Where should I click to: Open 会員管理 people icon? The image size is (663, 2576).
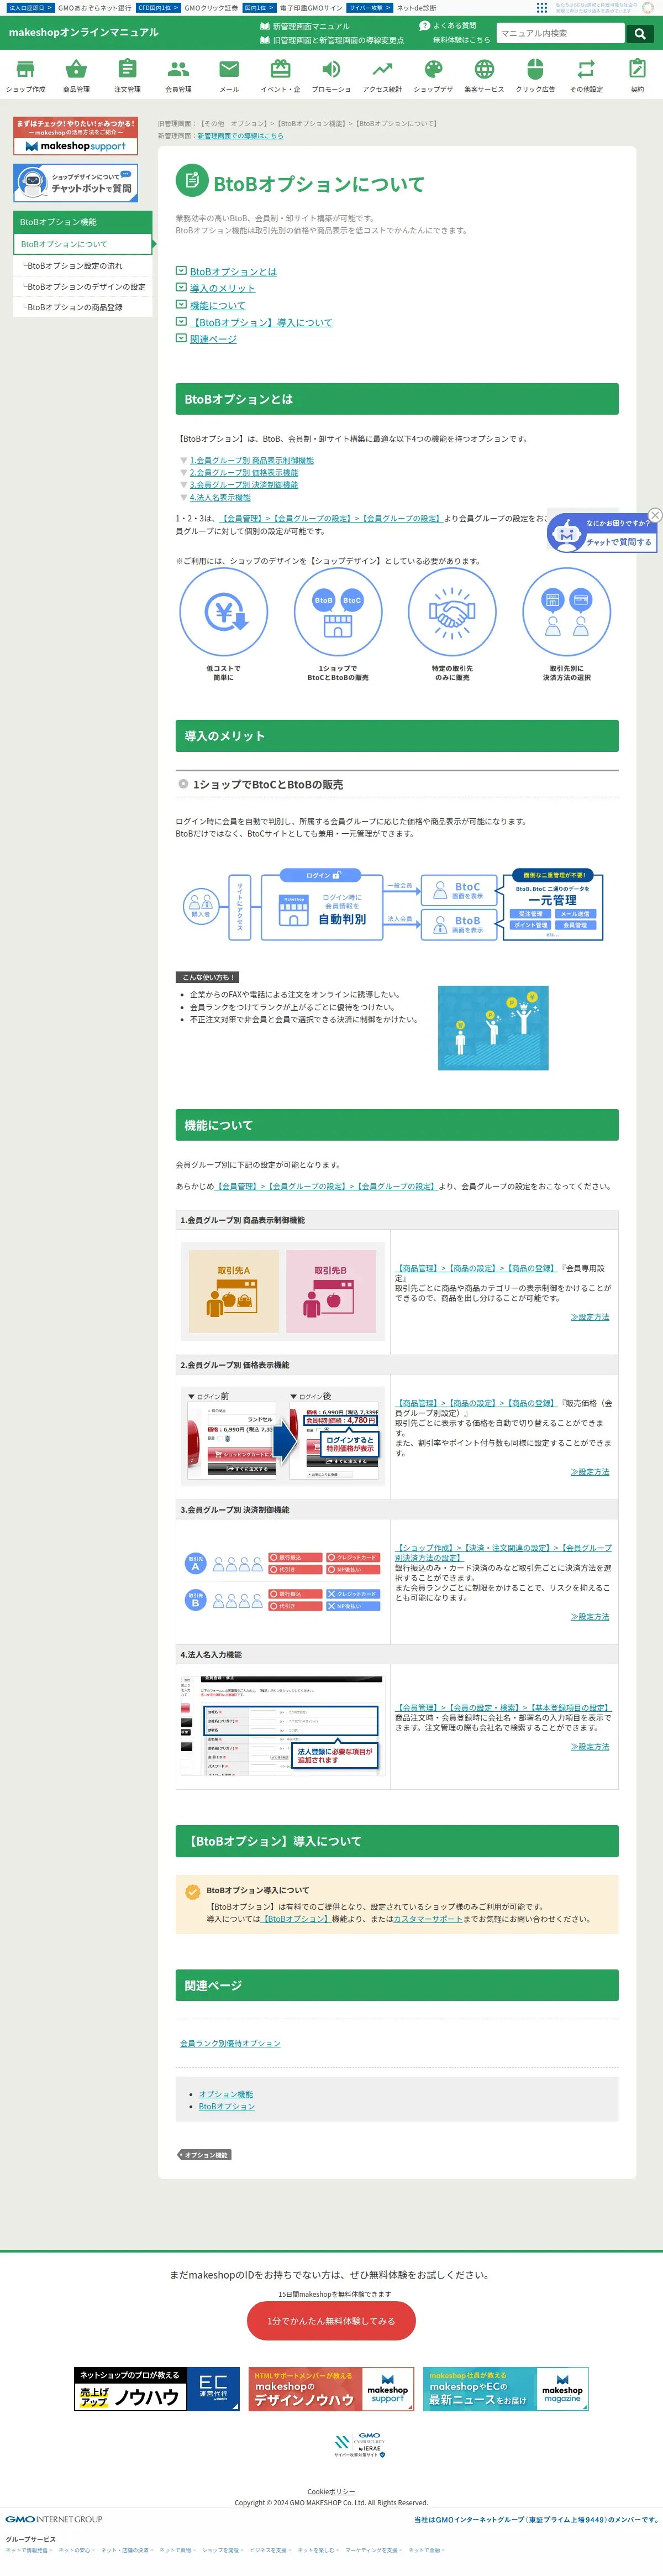[178, 69]
